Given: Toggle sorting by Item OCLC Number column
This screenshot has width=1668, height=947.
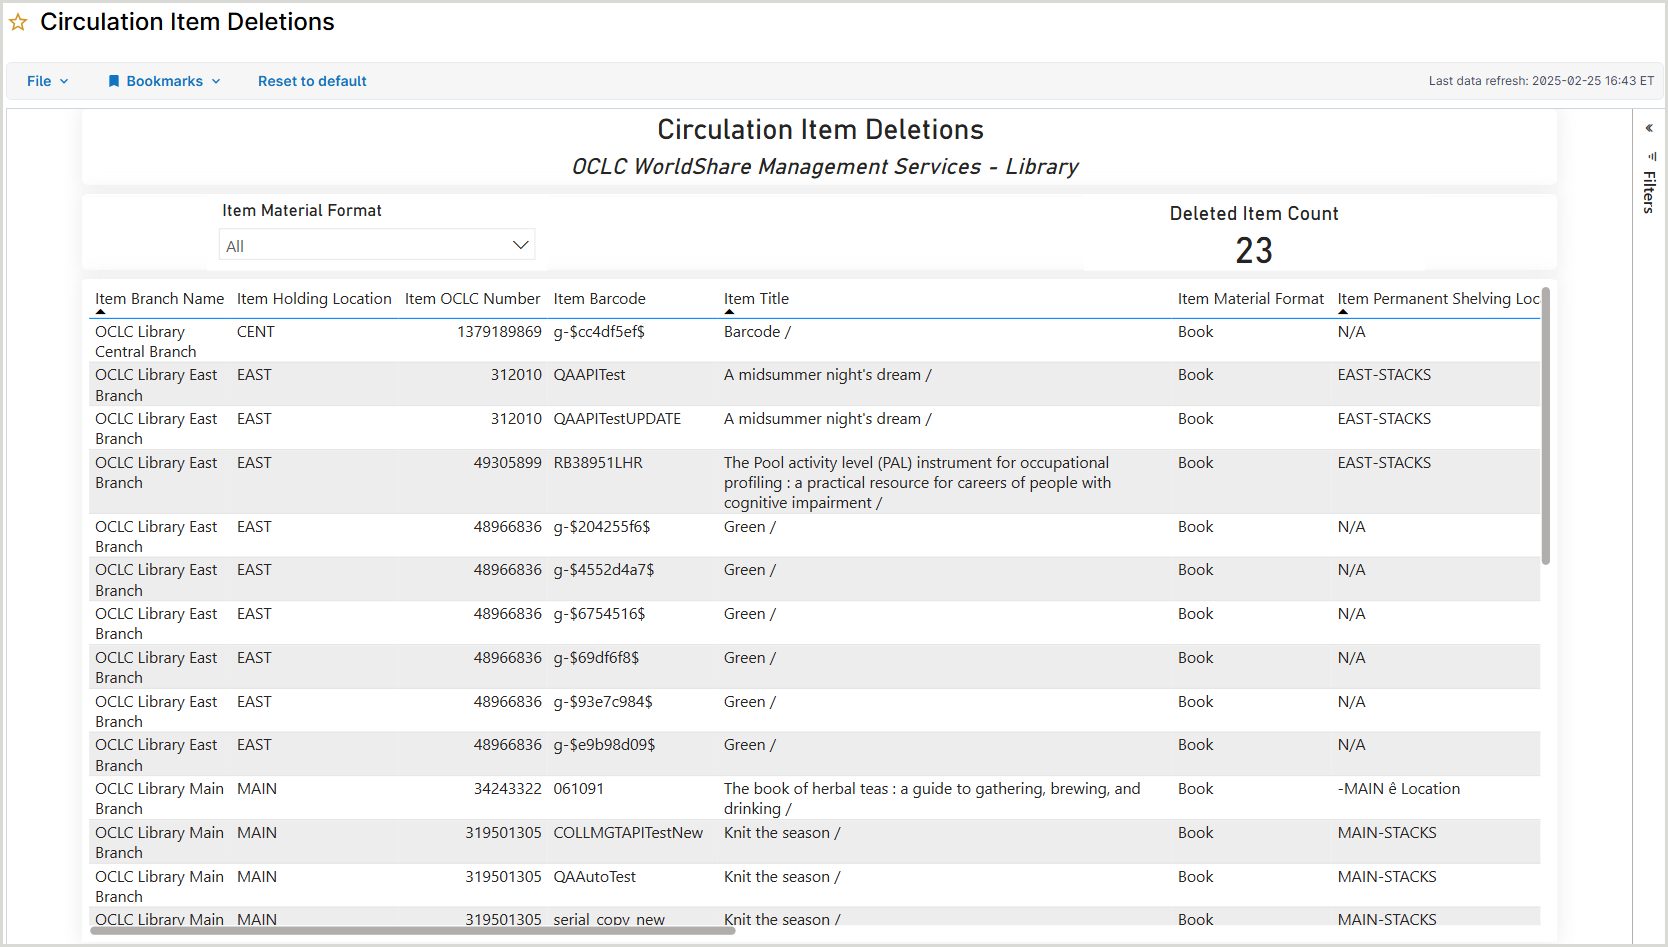Looking at the screenshot, I should pyautogui.click(x=472, y=298).
